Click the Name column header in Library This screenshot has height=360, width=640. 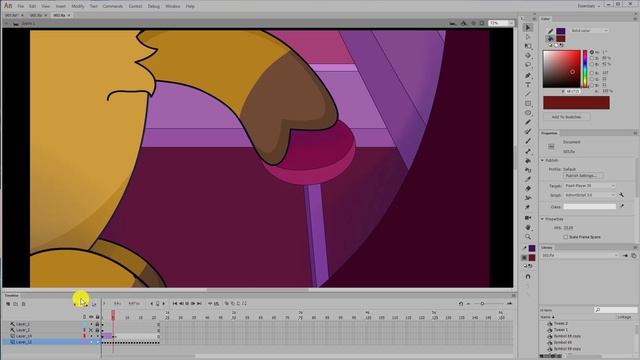click(546, 317)
